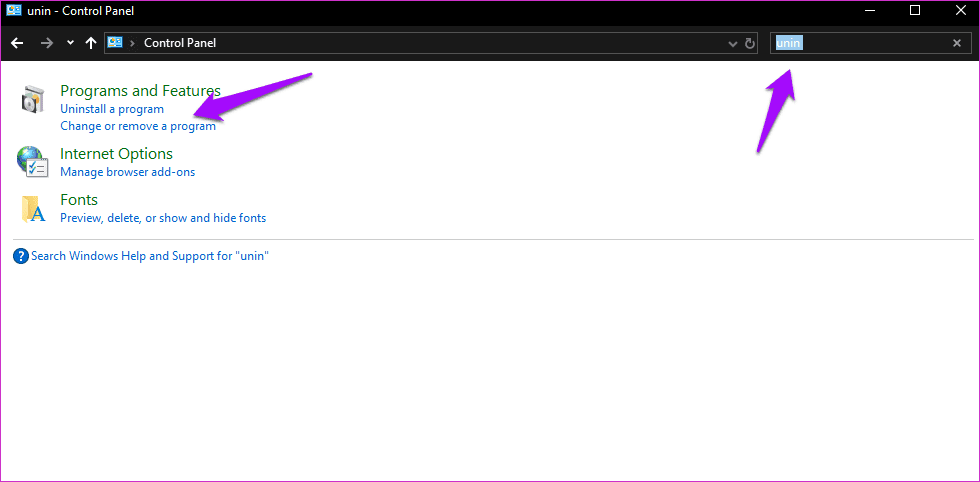Click the chevron before Control Panel breadcrumb
The height and width of the screenshot is (482, 980).
coord(132,43)
